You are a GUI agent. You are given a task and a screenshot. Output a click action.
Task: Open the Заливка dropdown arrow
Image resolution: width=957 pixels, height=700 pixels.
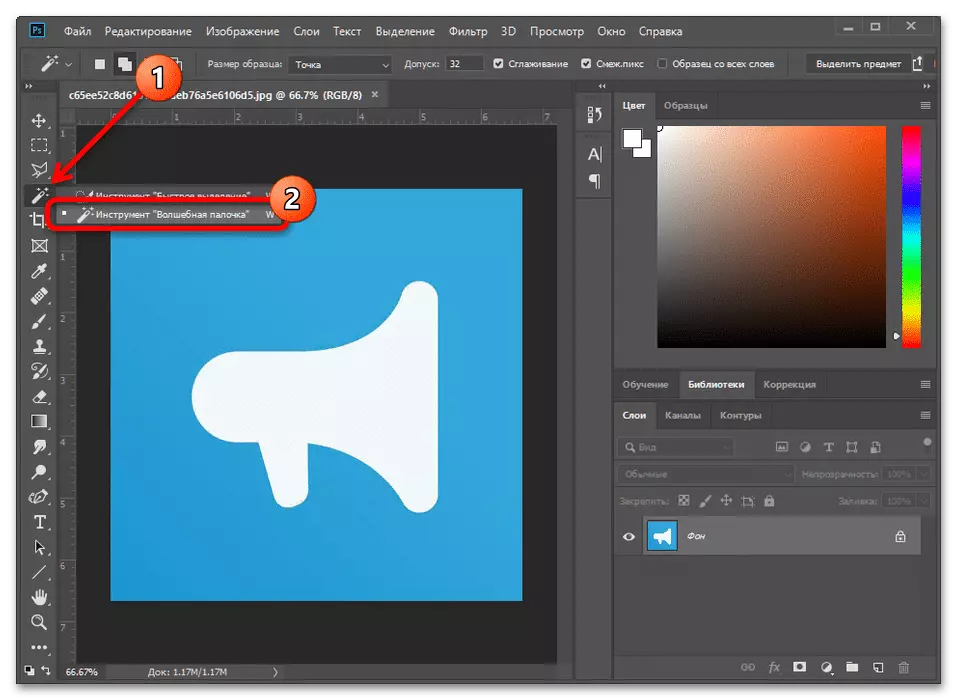(x=924, y=501)
